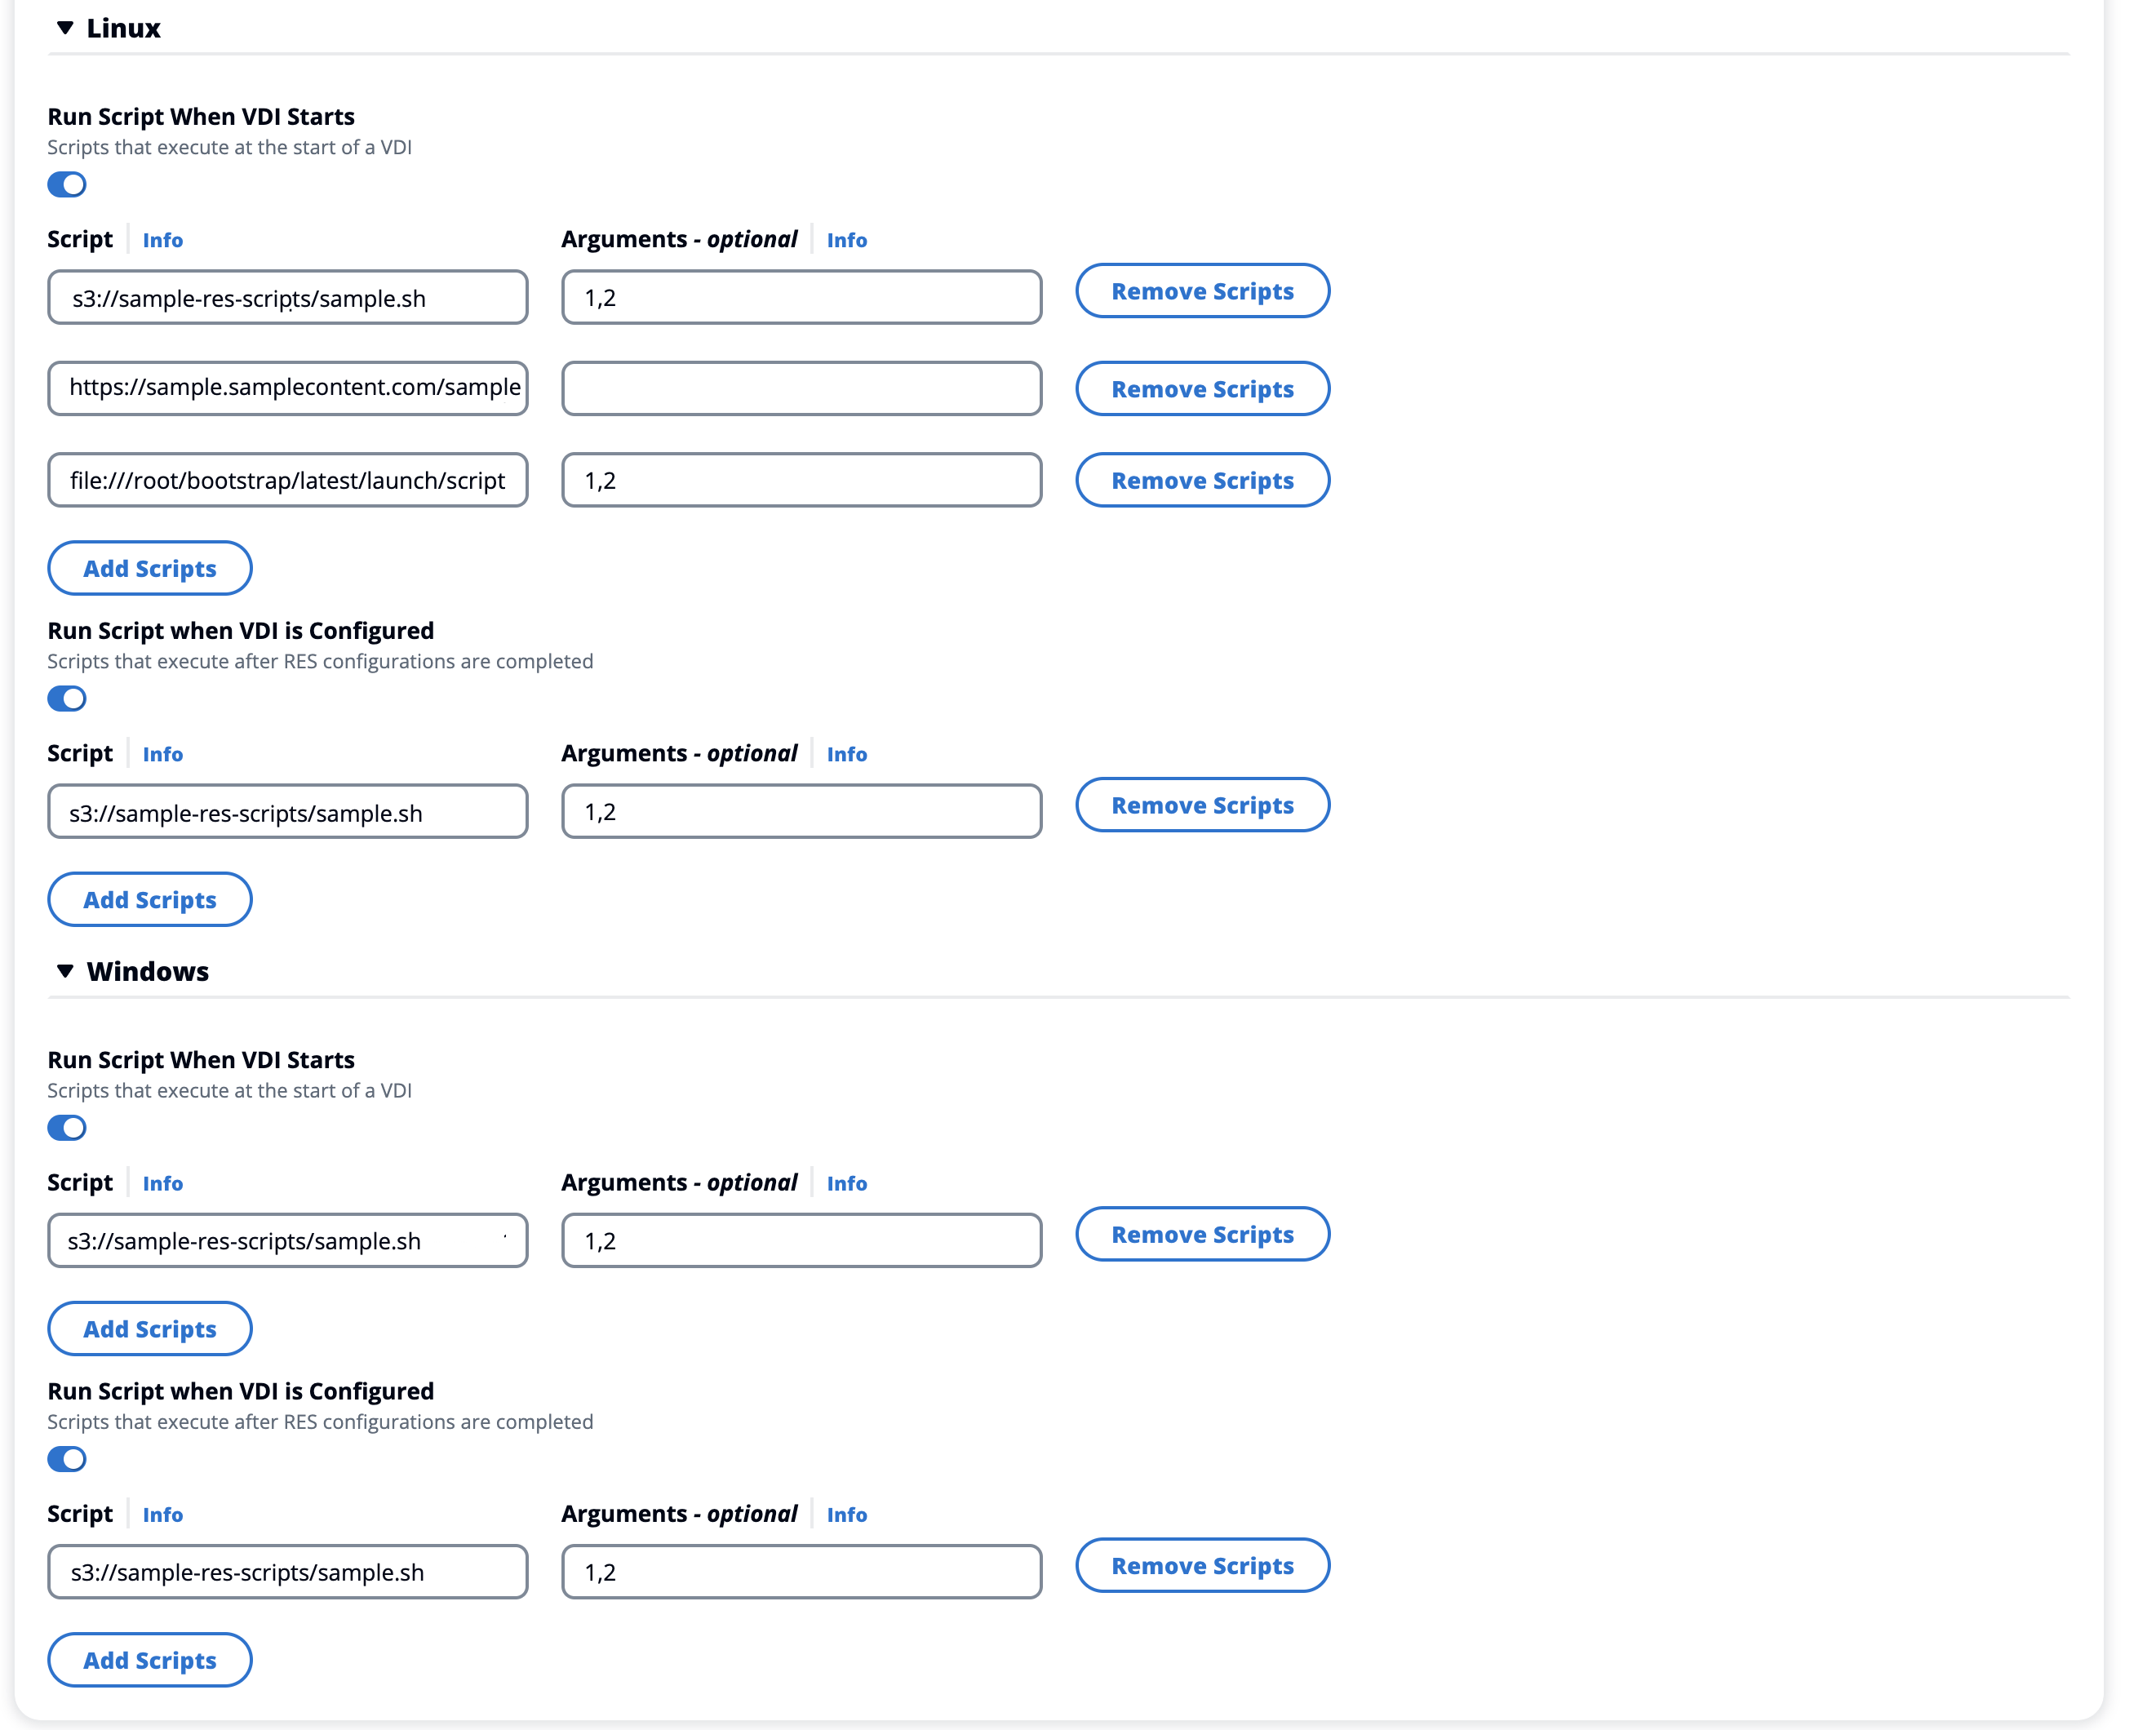Toggle off Run Script When VDI Starts for Windows
Screen dimensions: 2156x1730
coord(66,1127)
